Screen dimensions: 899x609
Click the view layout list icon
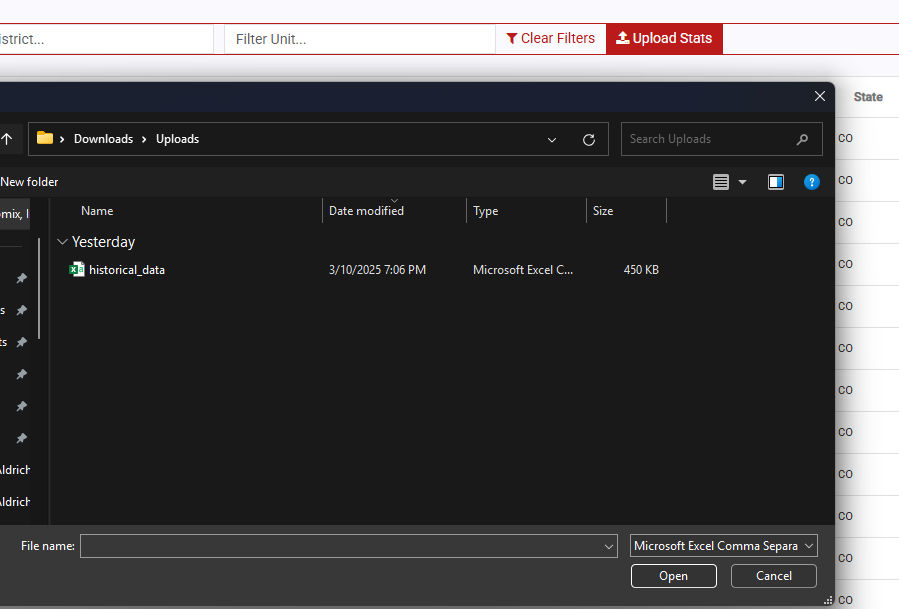click(x=721, y=182)
